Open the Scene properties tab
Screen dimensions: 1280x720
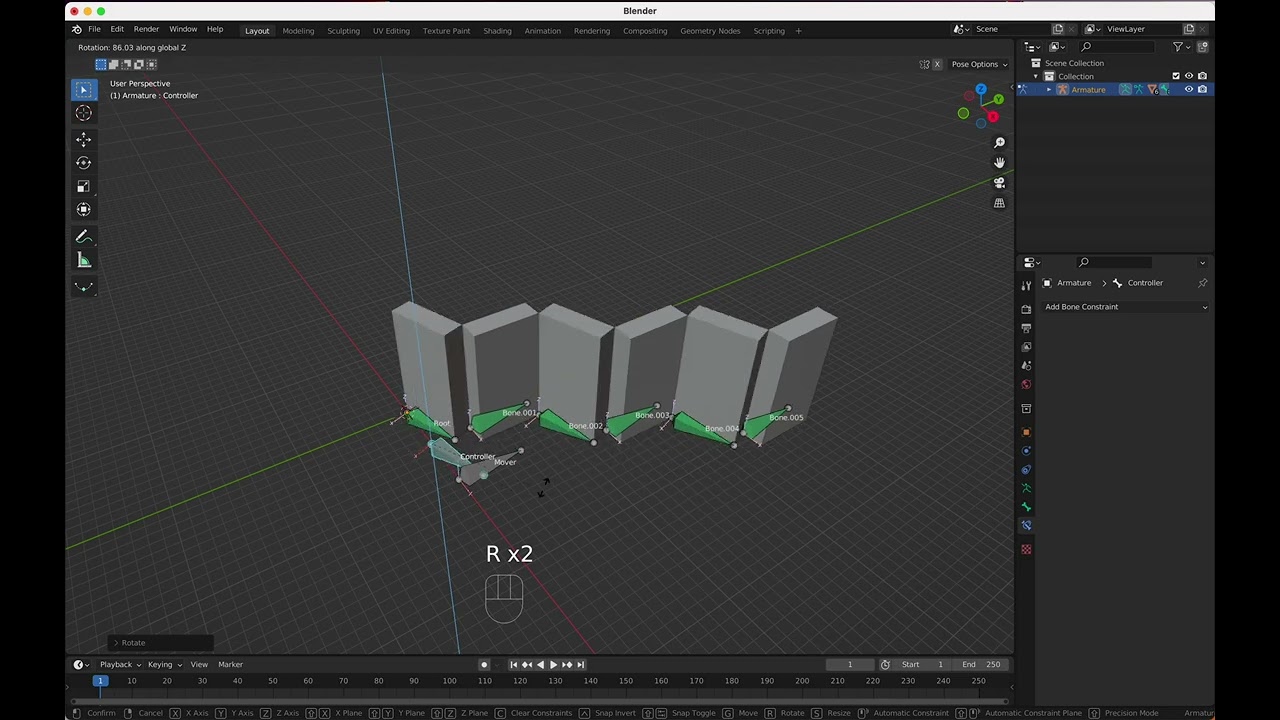point(1026,366)
